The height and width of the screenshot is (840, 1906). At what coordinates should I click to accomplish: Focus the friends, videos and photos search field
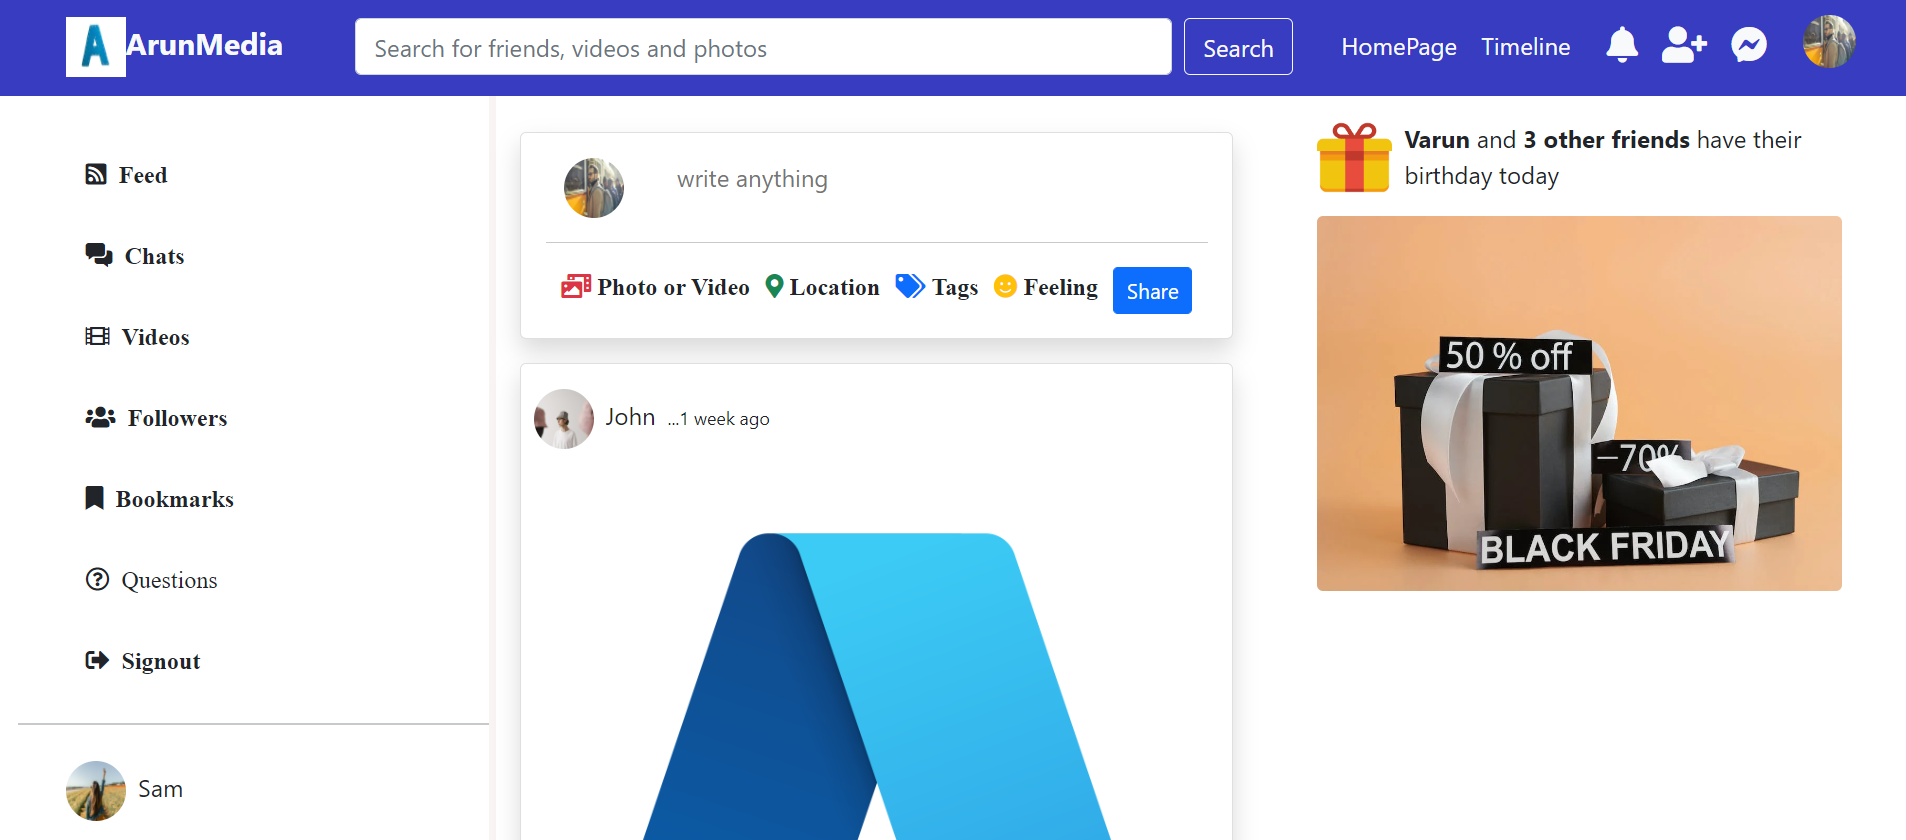pos(763,47)
